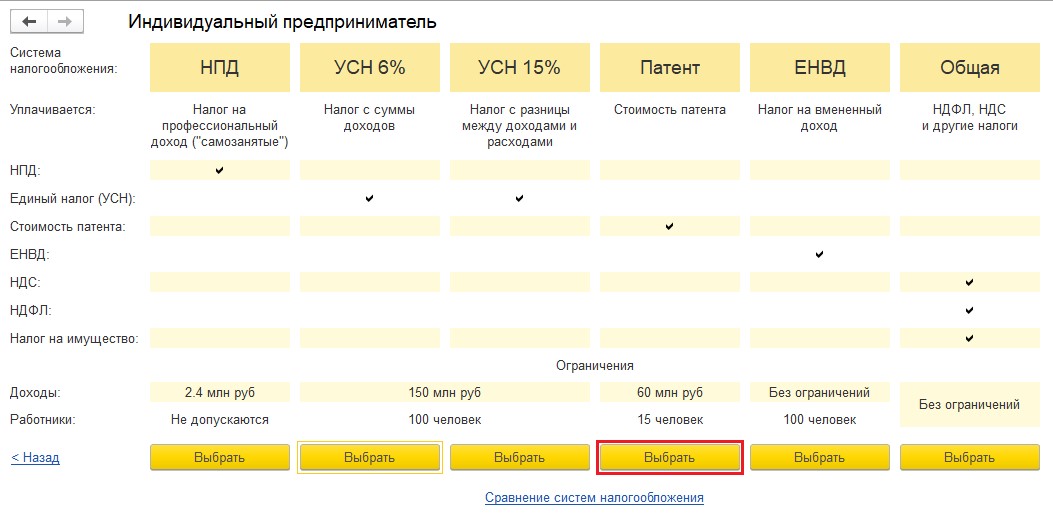Click the НДС checkmark in Общая column

(x=969, y=283)
